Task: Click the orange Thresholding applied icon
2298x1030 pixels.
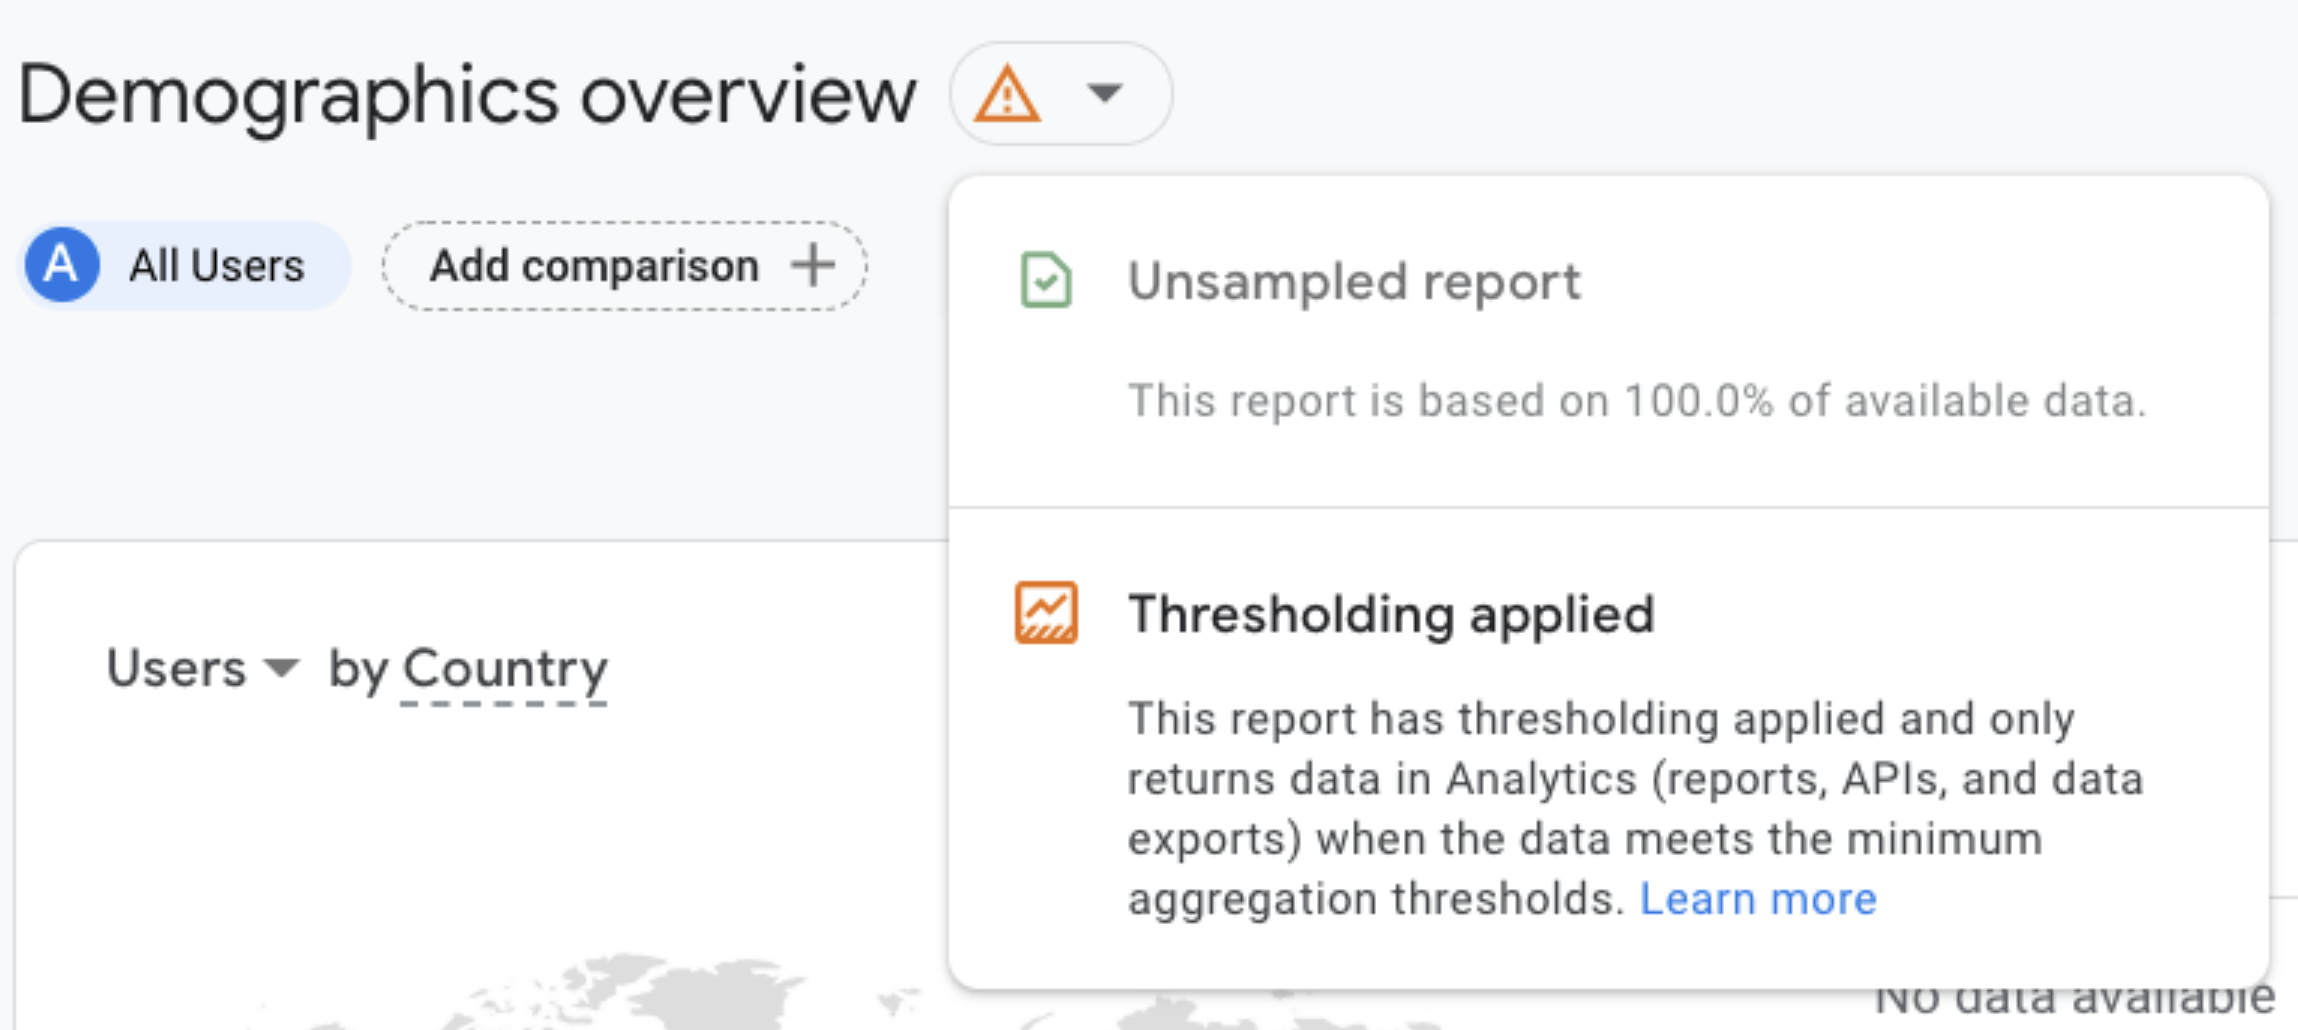Action: (1046, 612)
